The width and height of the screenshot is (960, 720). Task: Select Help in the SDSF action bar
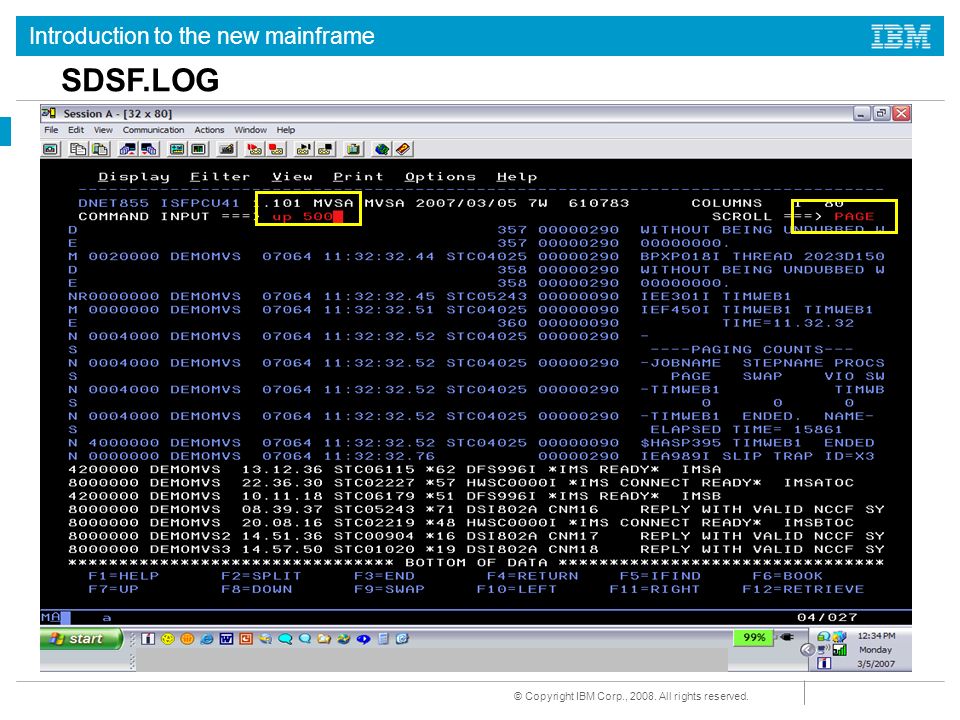517,177
